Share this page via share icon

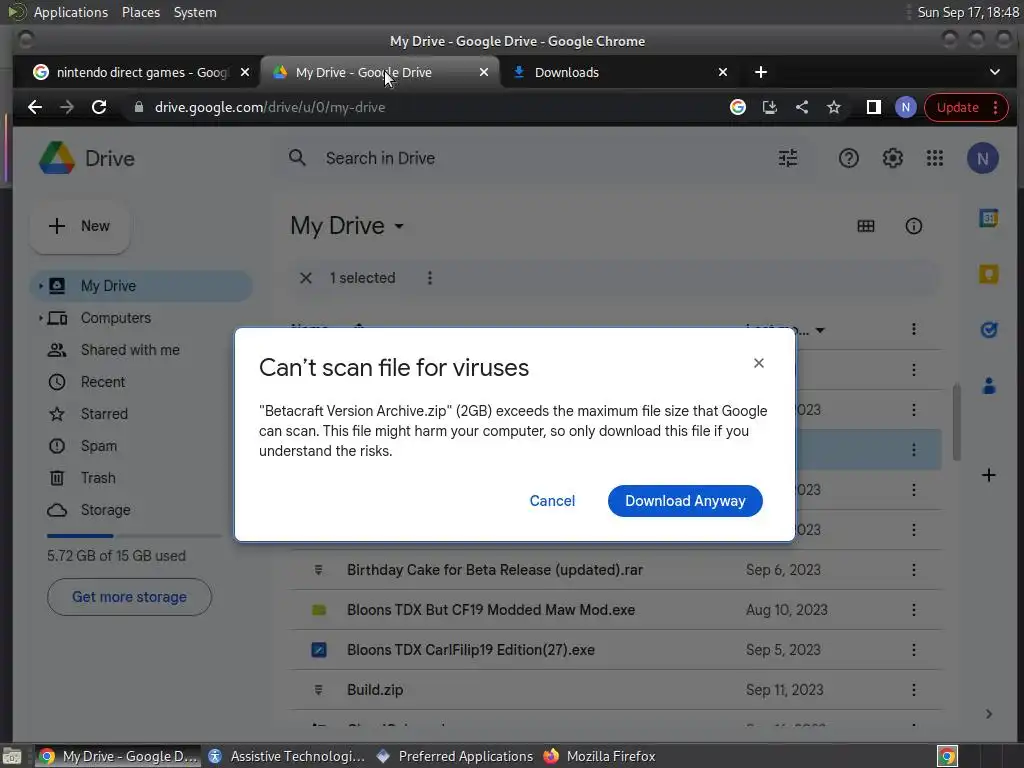(802, 107)
